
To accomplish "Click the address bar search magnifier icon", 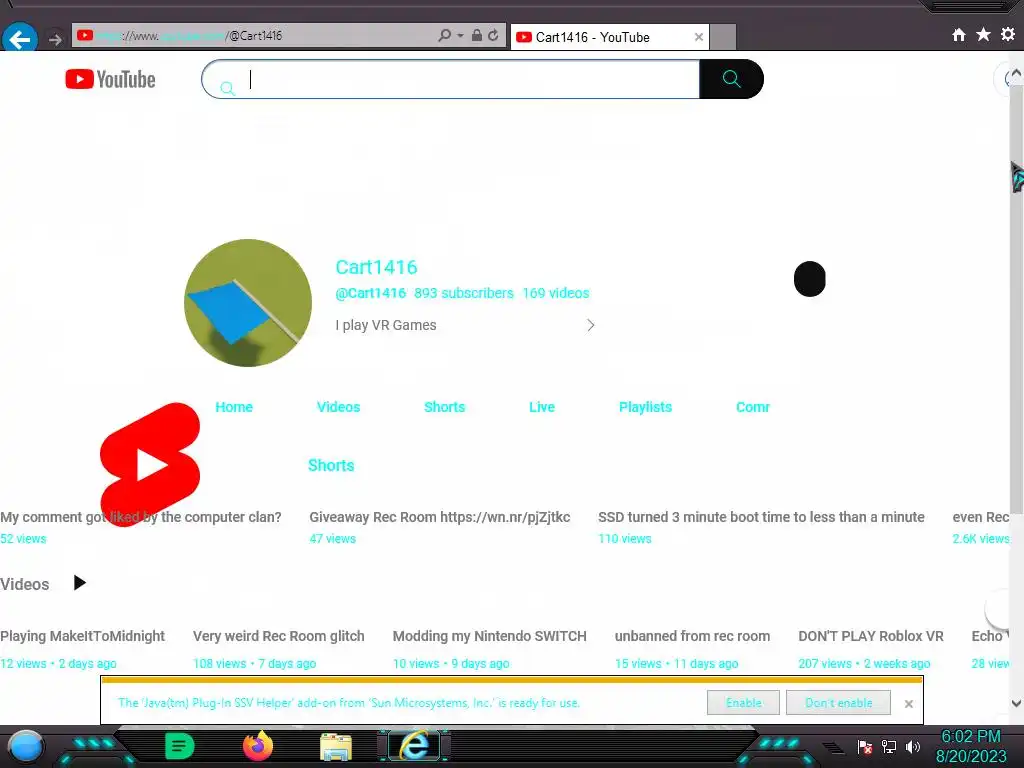I will (445, 35).
